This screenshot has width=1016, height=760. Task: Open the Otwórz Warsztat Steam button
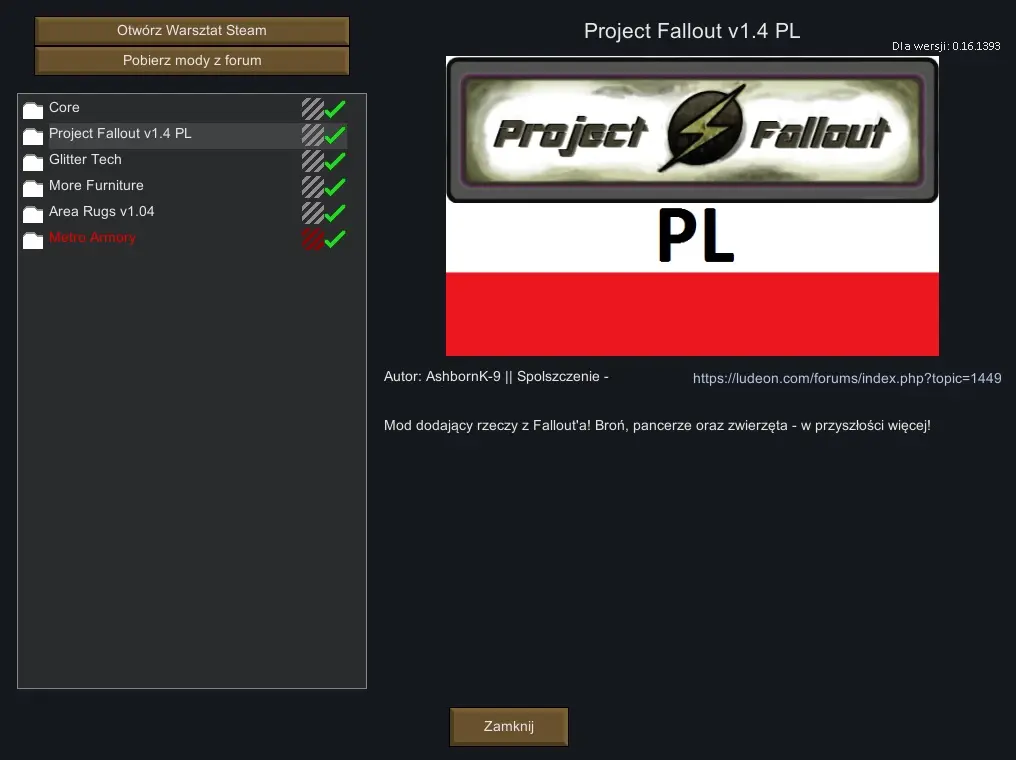192,30
